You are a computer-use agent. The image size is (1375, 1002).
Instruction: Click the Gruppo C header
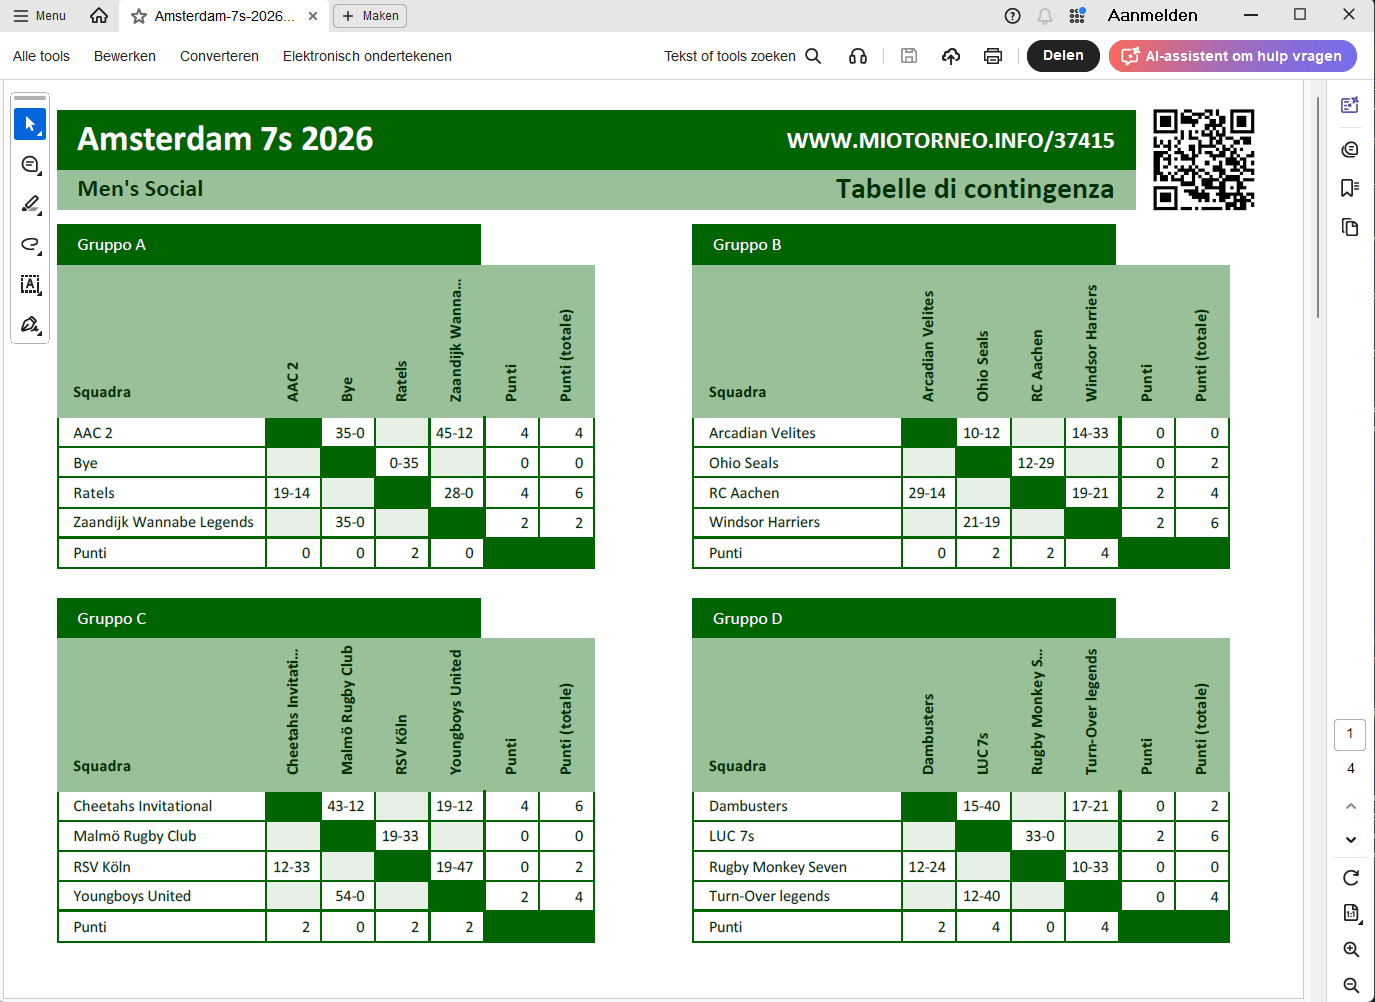click(269, 619)
